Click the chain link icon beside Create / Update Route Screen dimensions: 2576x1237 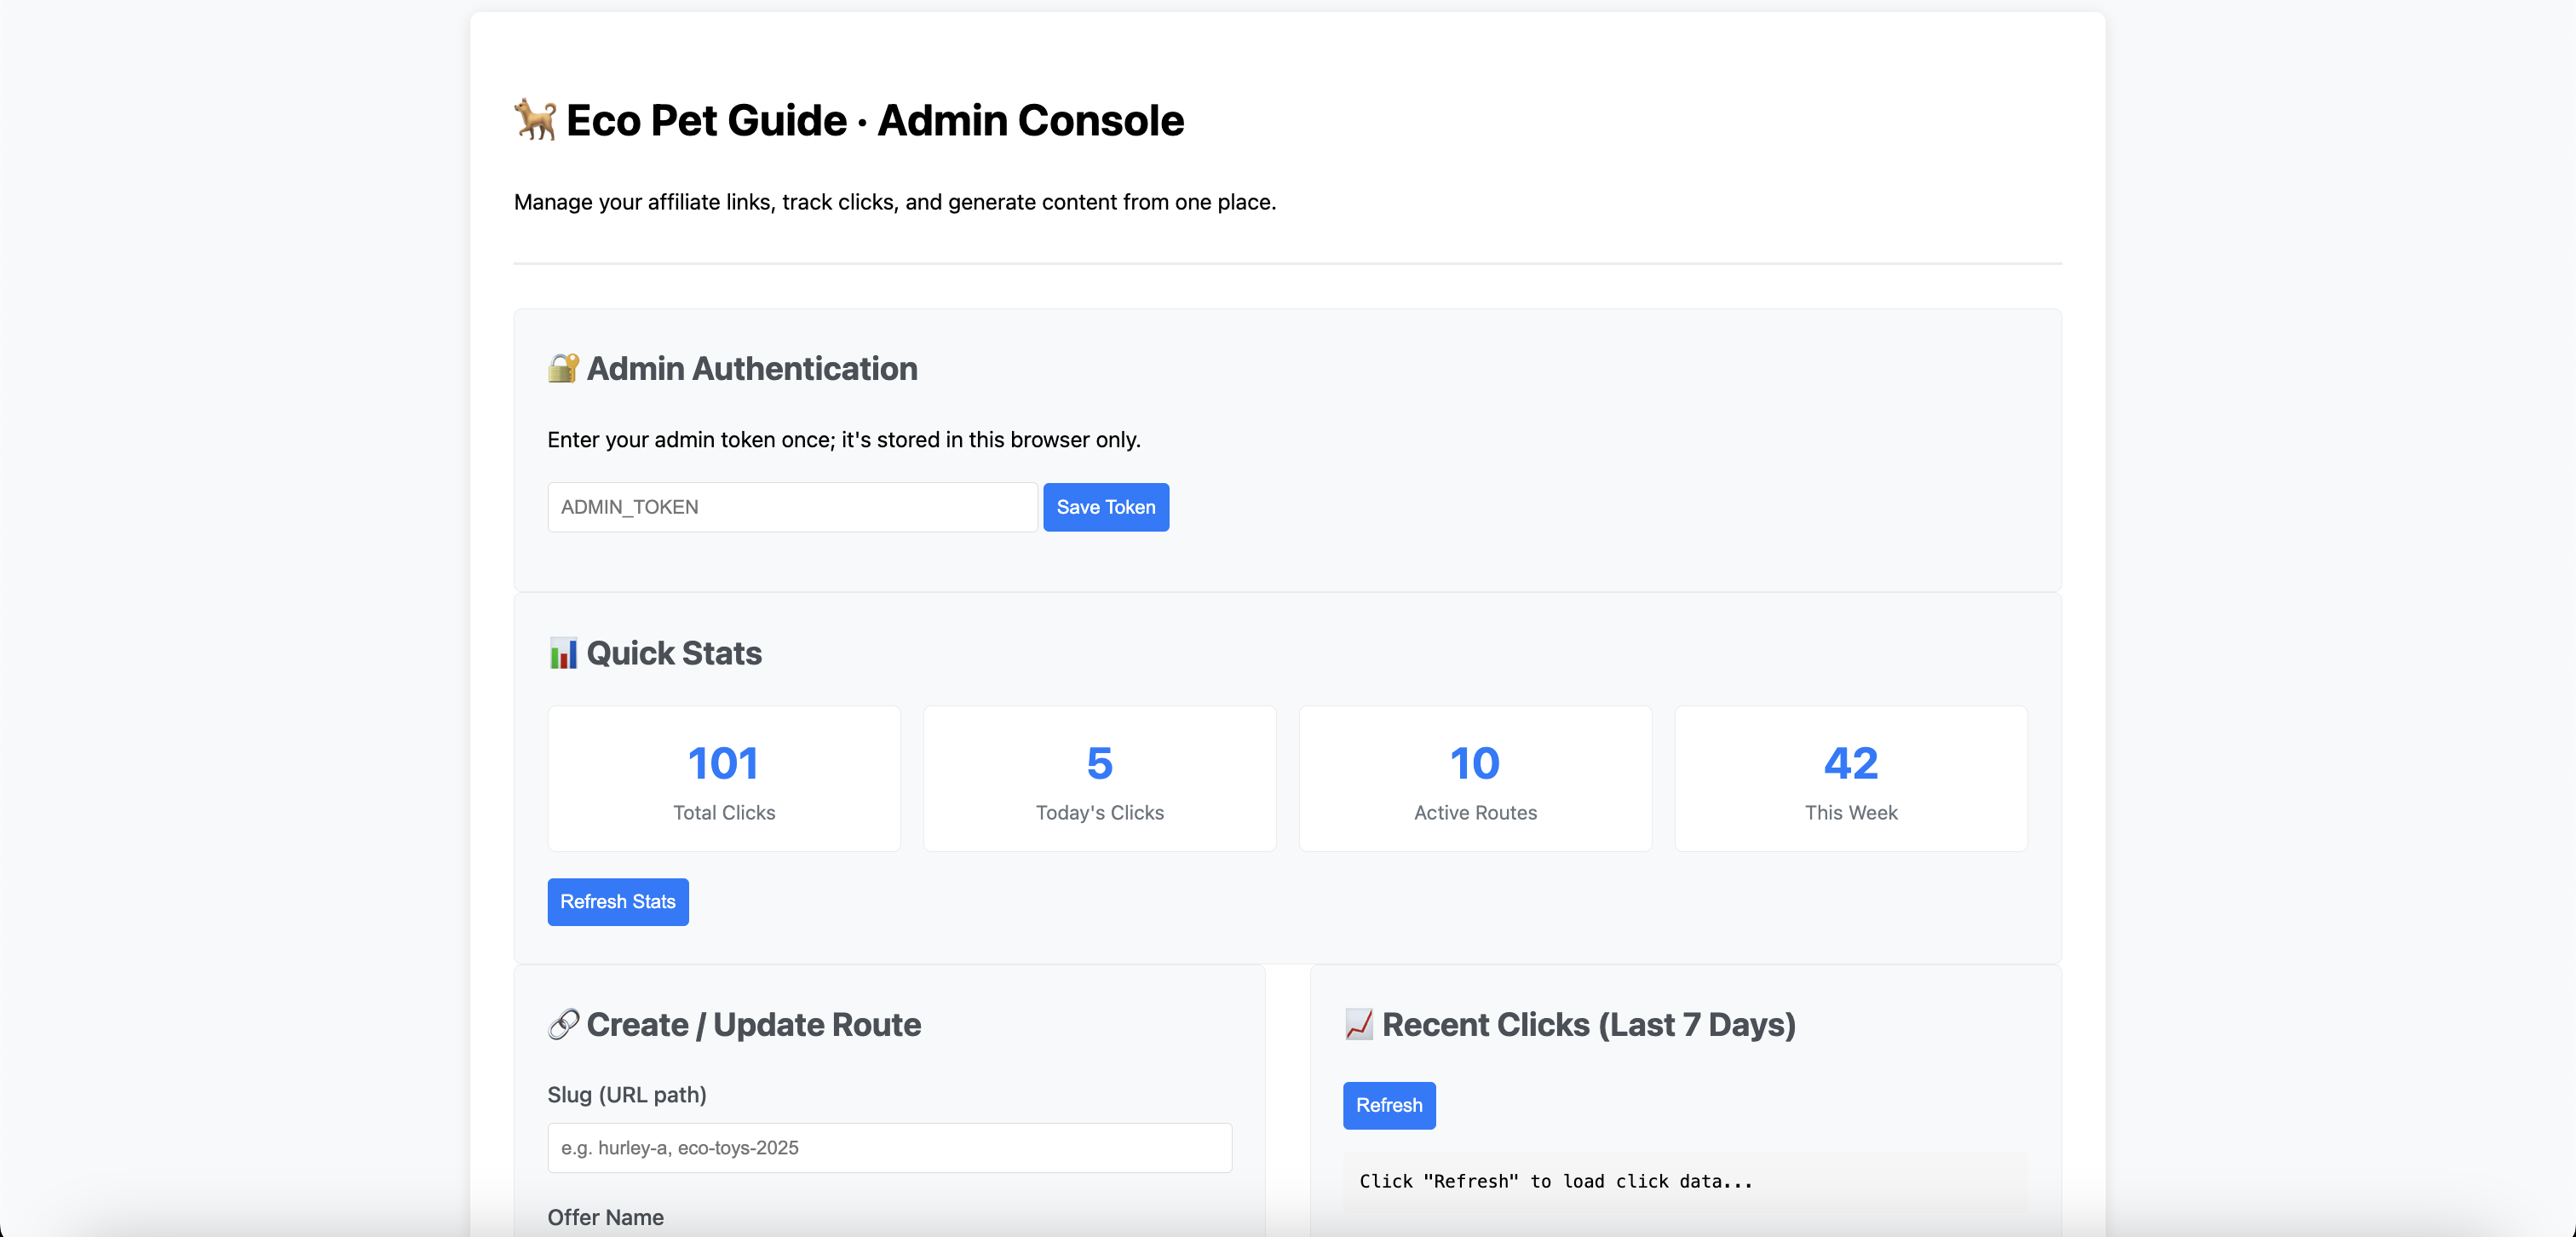[x=563, y=1024]
